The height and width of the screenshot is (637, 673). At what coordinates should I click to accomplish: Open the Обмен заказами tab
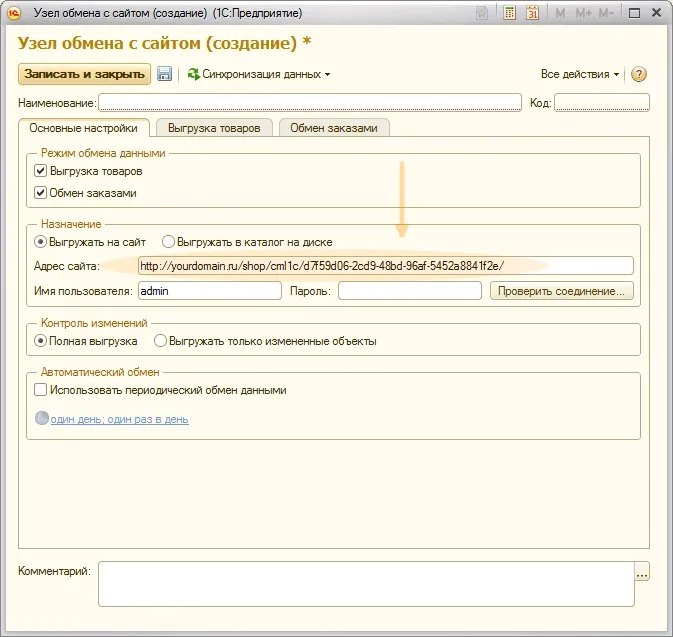pos(334,128)
